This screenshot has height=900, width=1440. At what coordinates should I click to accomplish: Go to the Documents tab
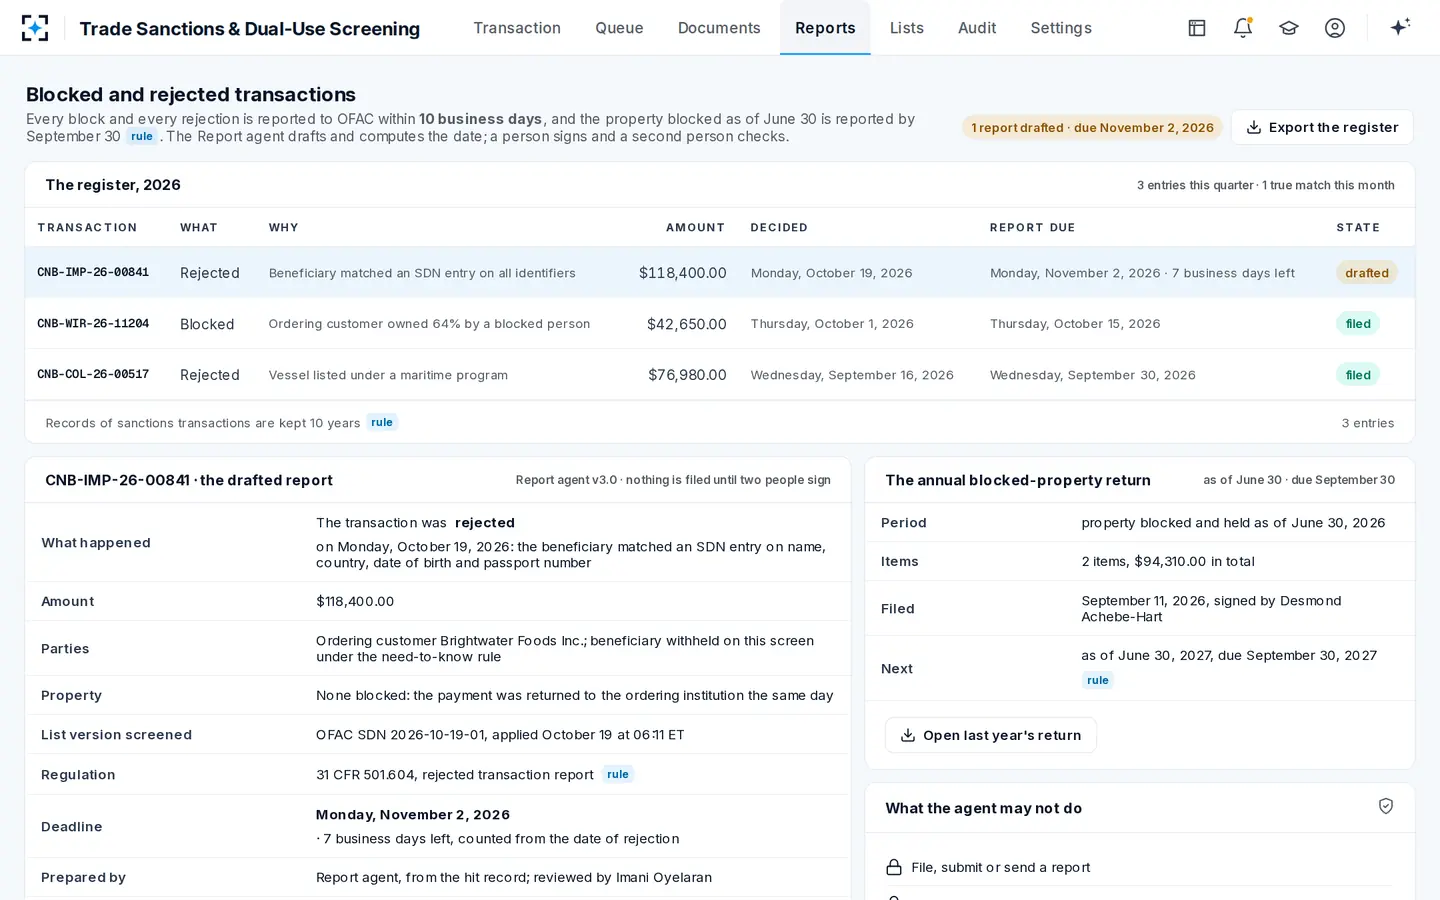[719, 28]
